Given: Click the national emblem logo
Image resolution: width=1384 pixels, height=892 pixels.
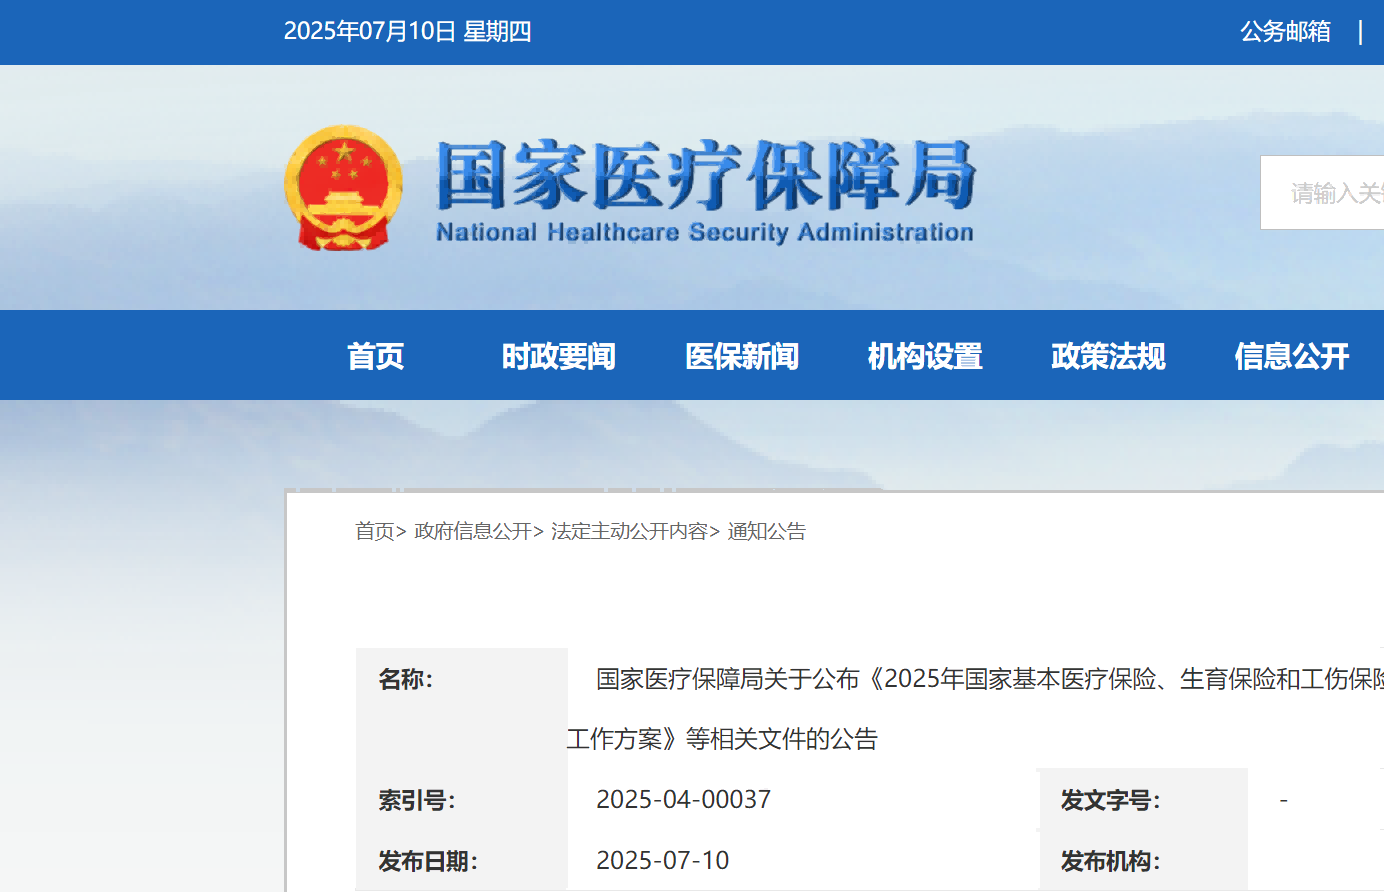Looking at the screenshot, I should pos(343,188).
